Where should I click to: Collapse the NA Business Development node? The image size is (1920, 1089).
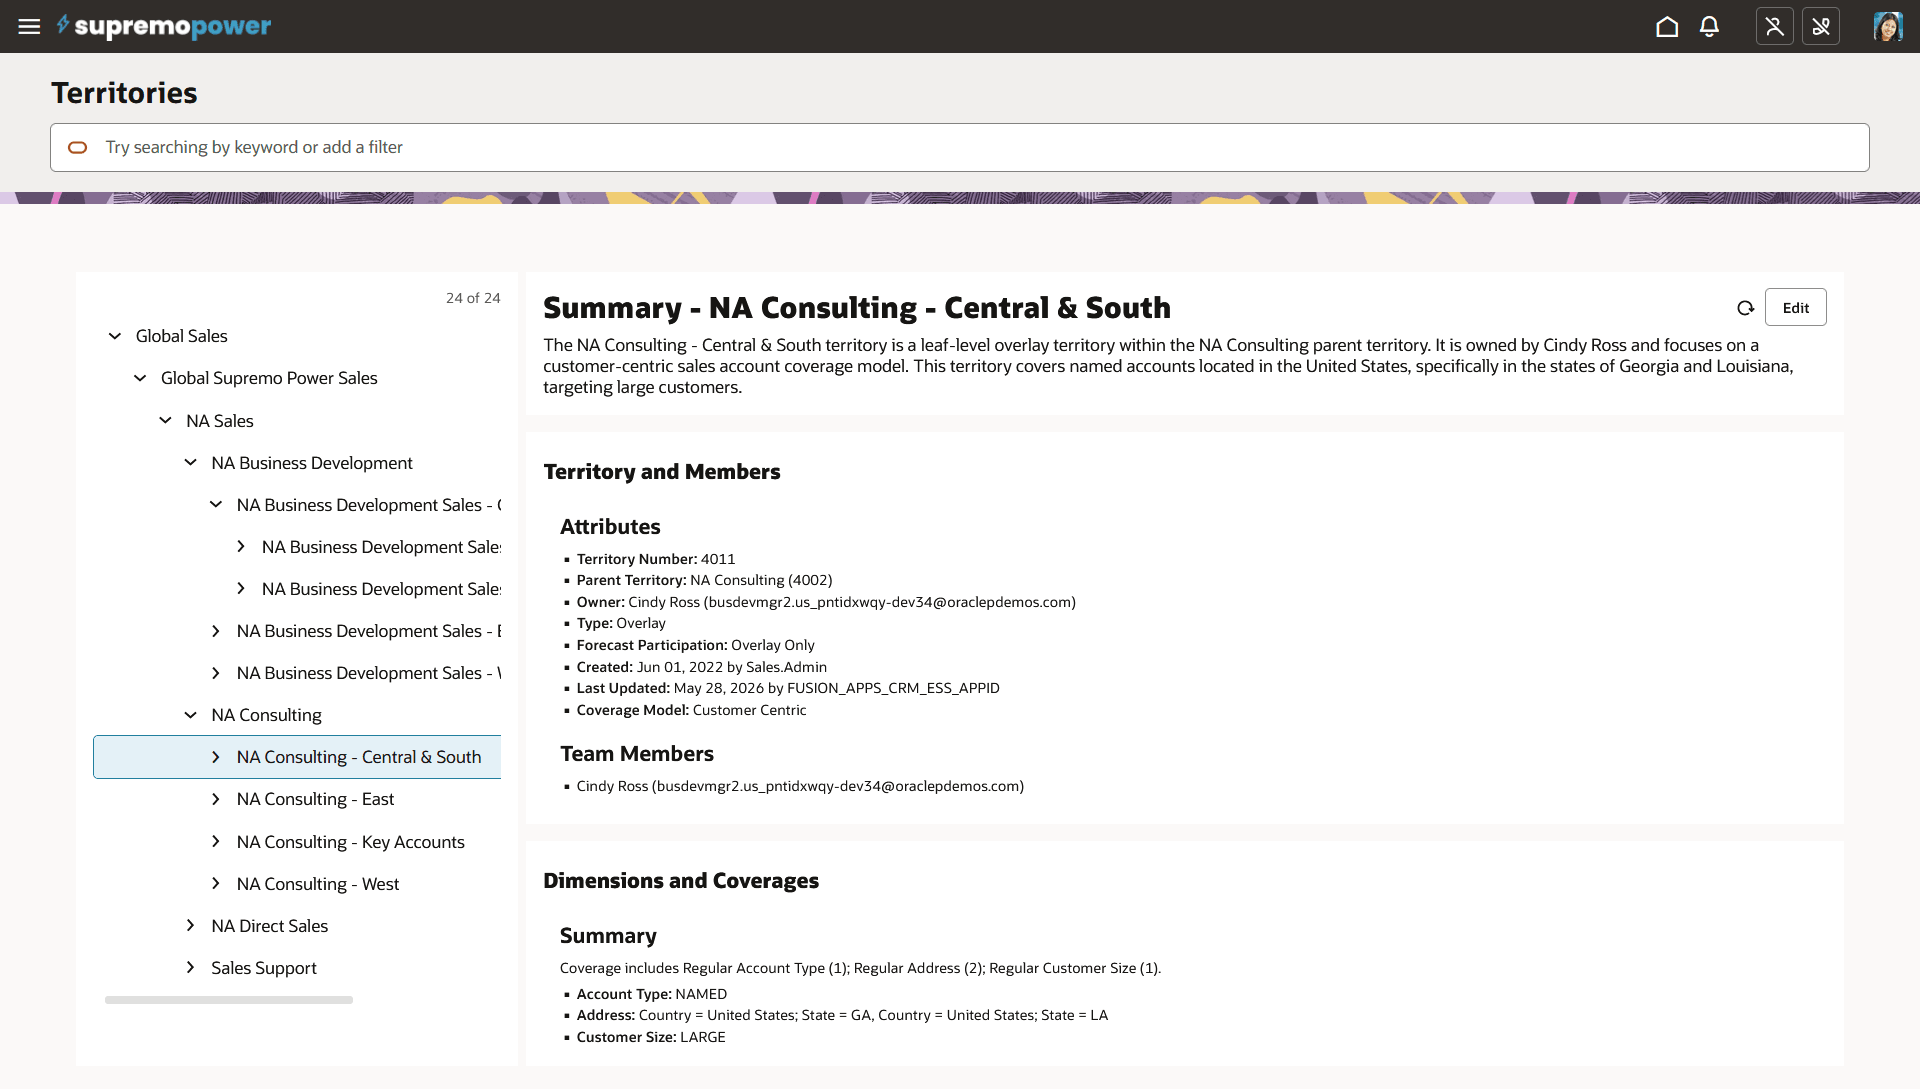(190, 463)
